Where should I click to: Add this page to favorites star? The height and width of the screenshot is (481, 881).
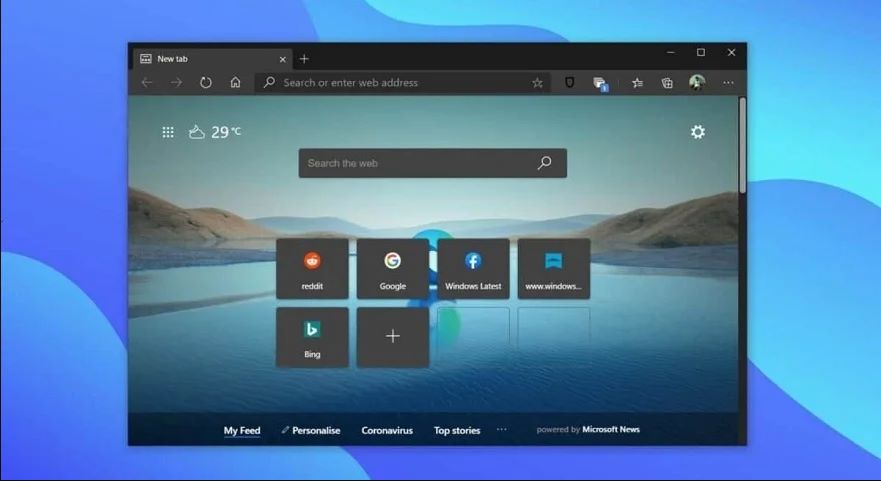coord(537,83)
